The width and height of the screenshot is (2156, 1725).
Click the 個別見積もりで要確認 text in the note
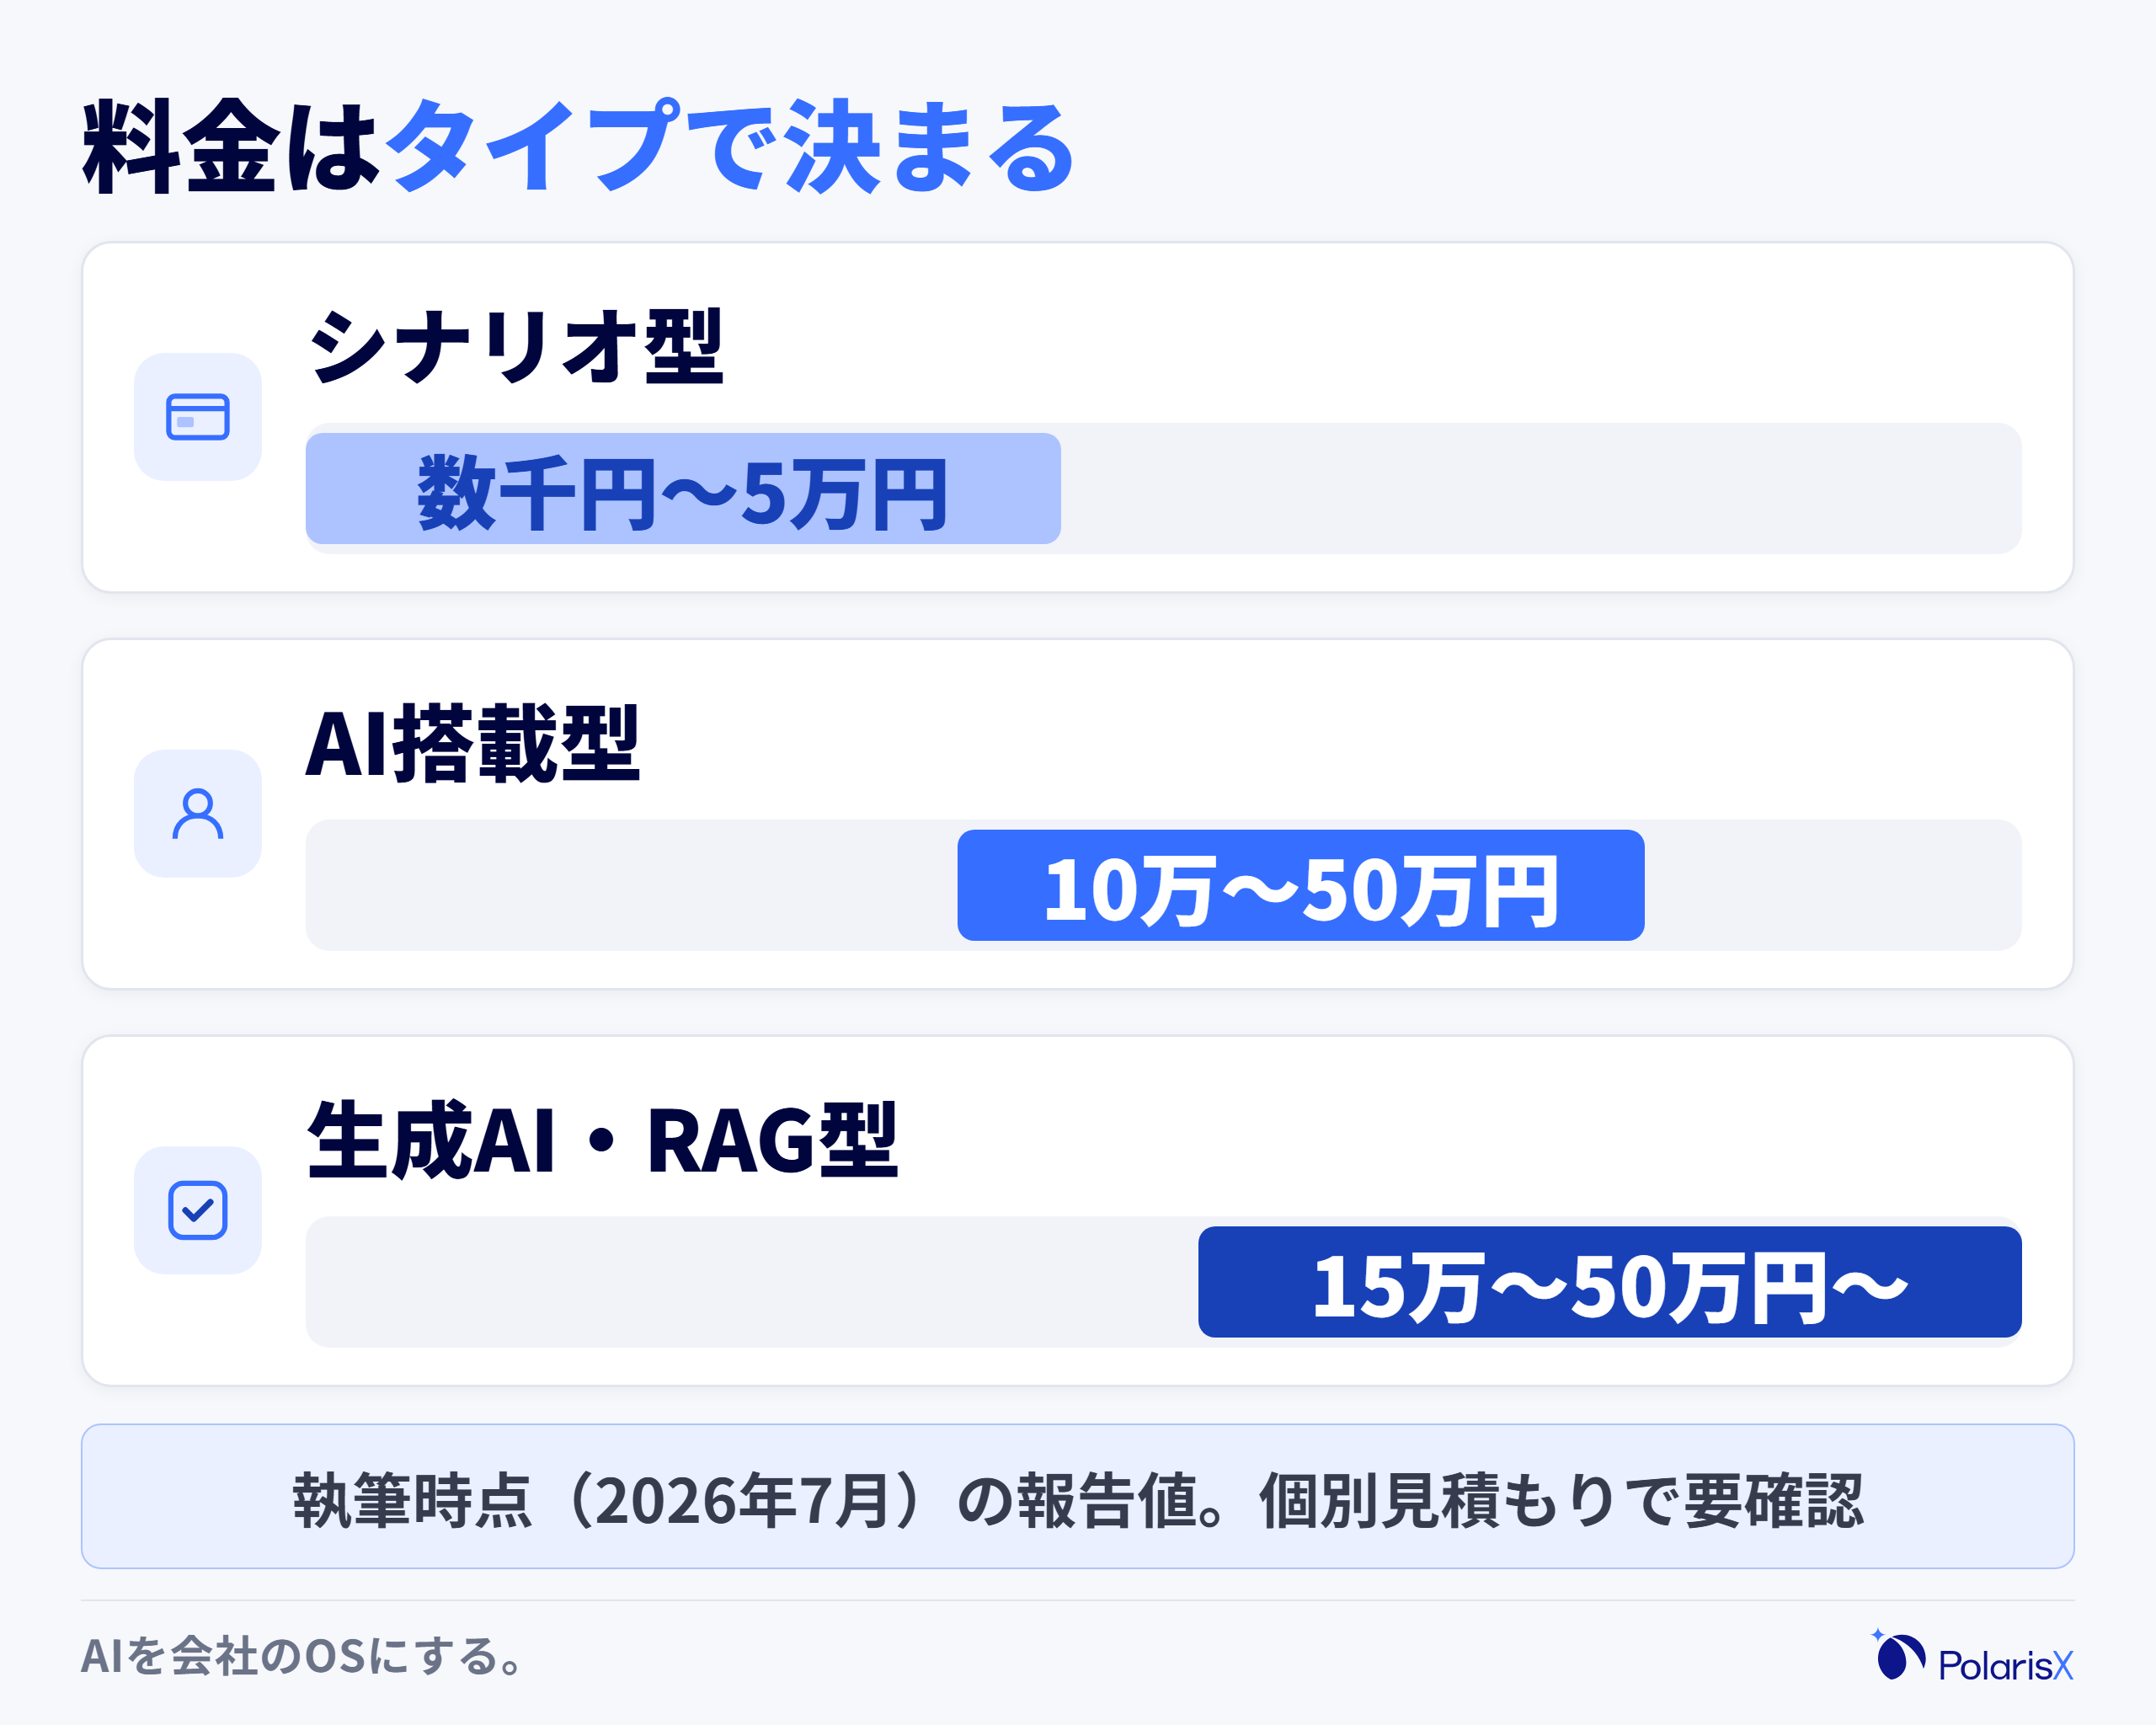[x=1561, y=1501]
